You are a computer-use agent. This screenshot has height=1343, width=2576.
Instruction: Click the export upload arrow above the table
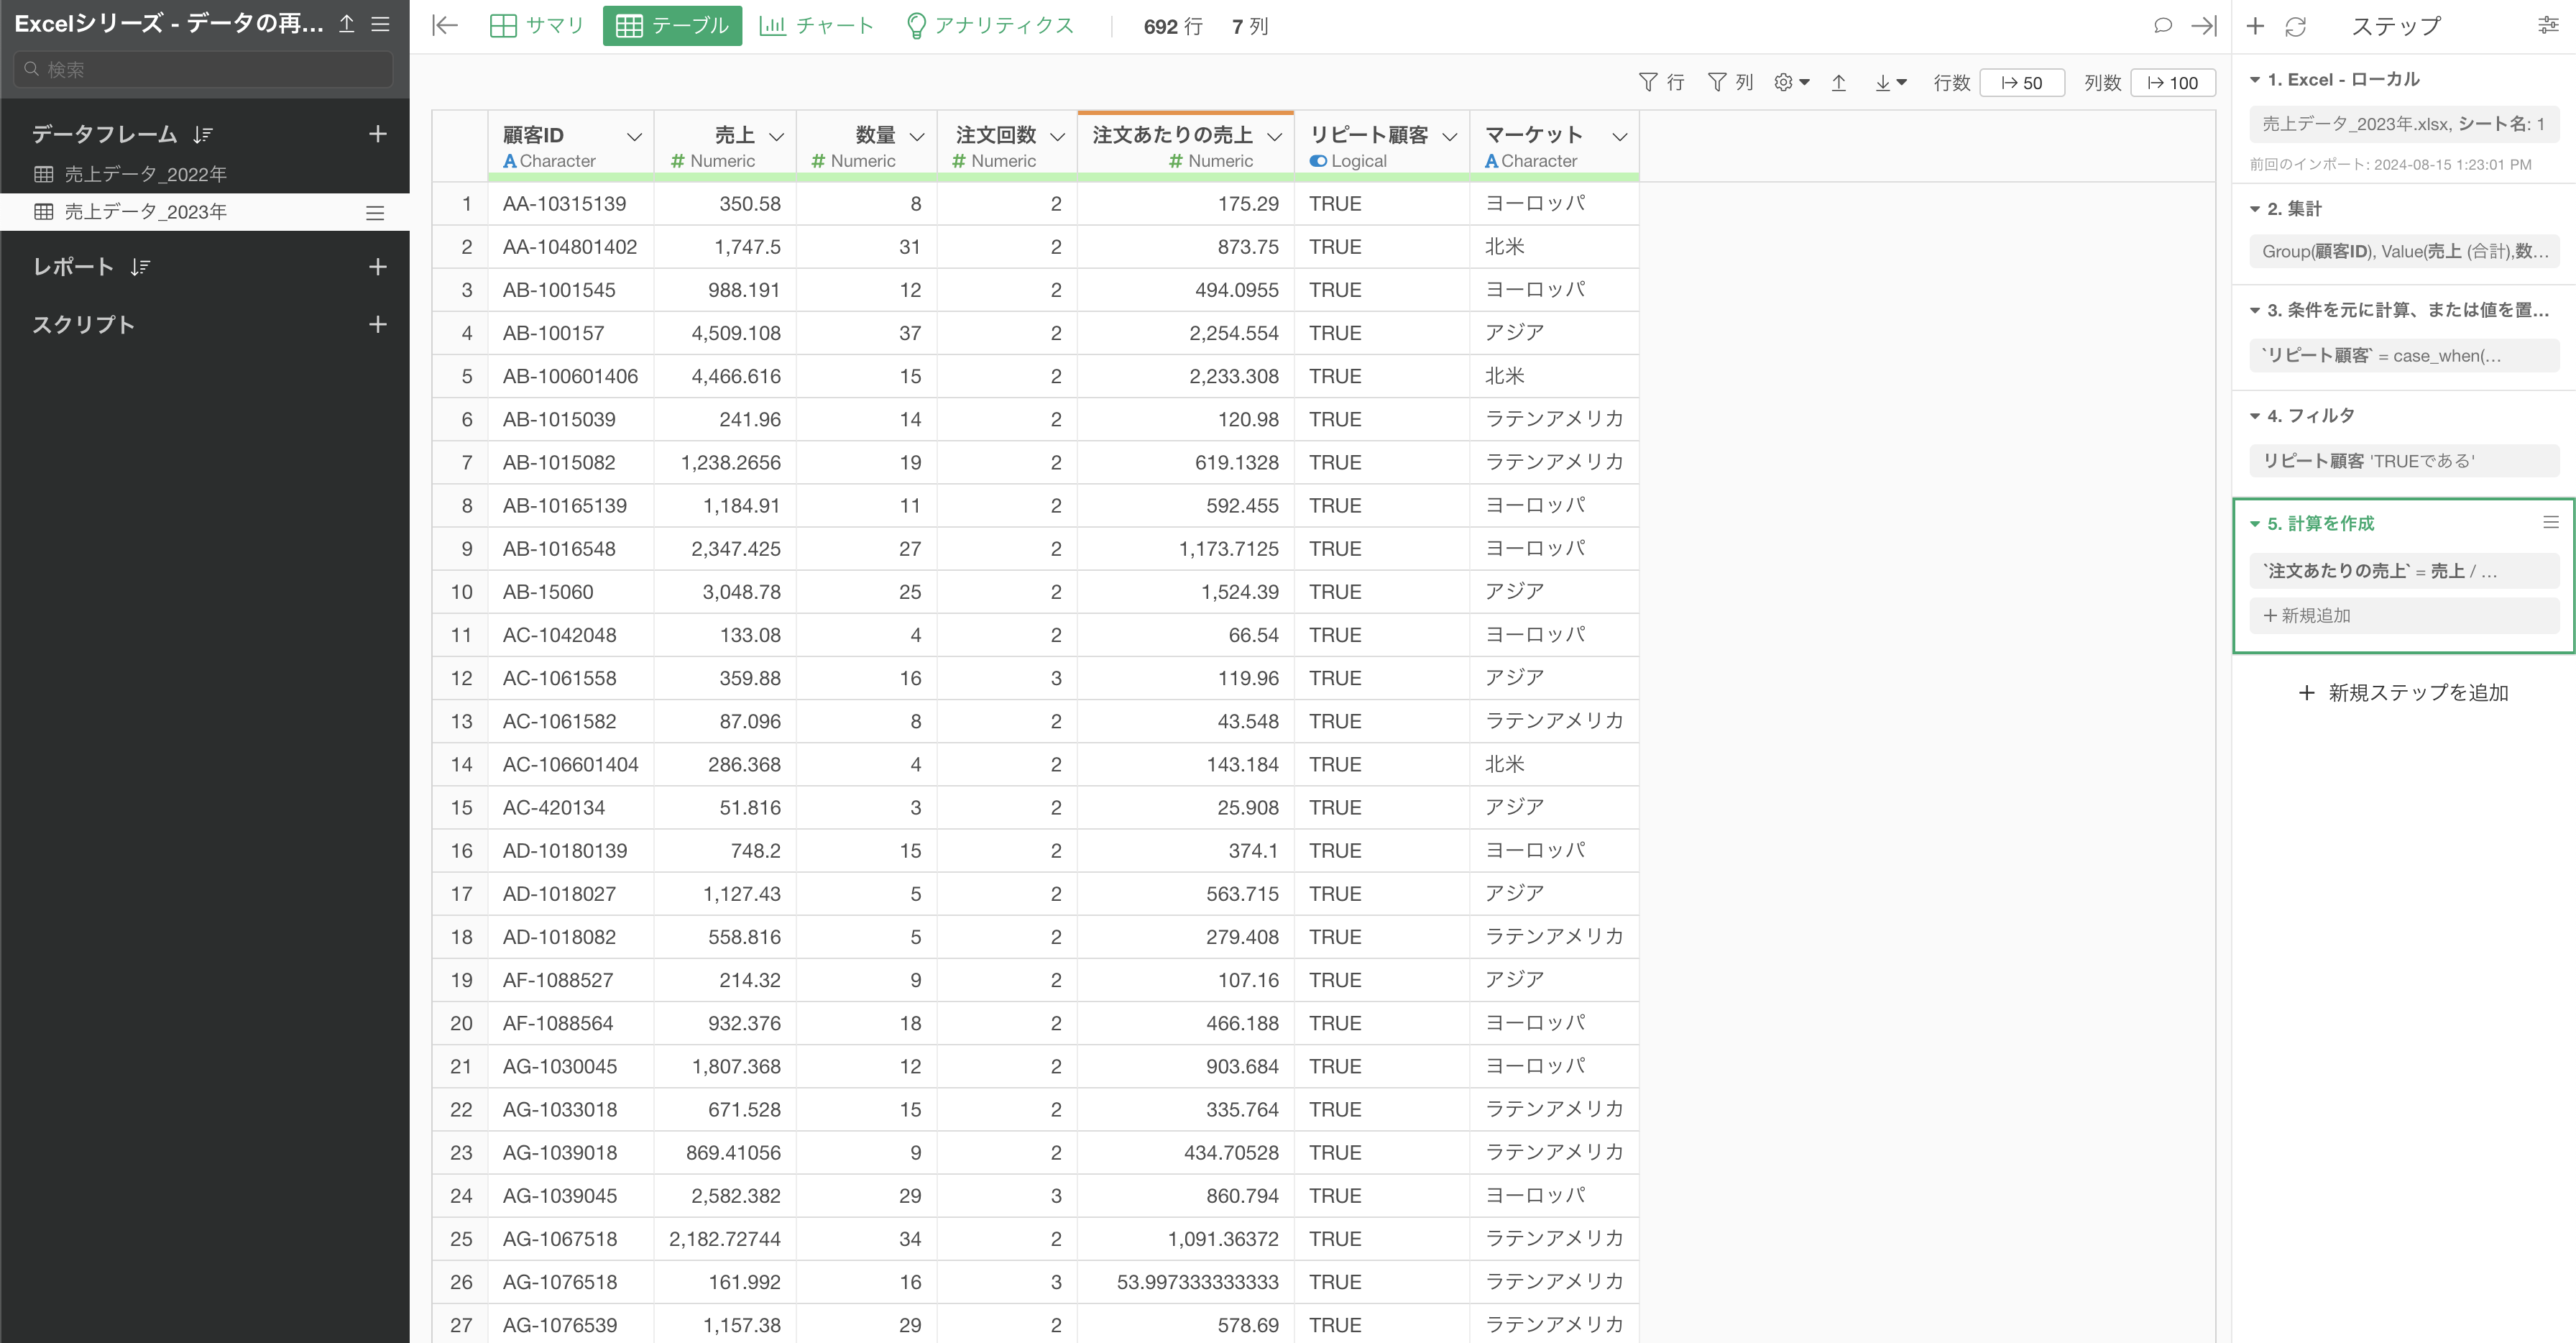[x=1838, y=83]
